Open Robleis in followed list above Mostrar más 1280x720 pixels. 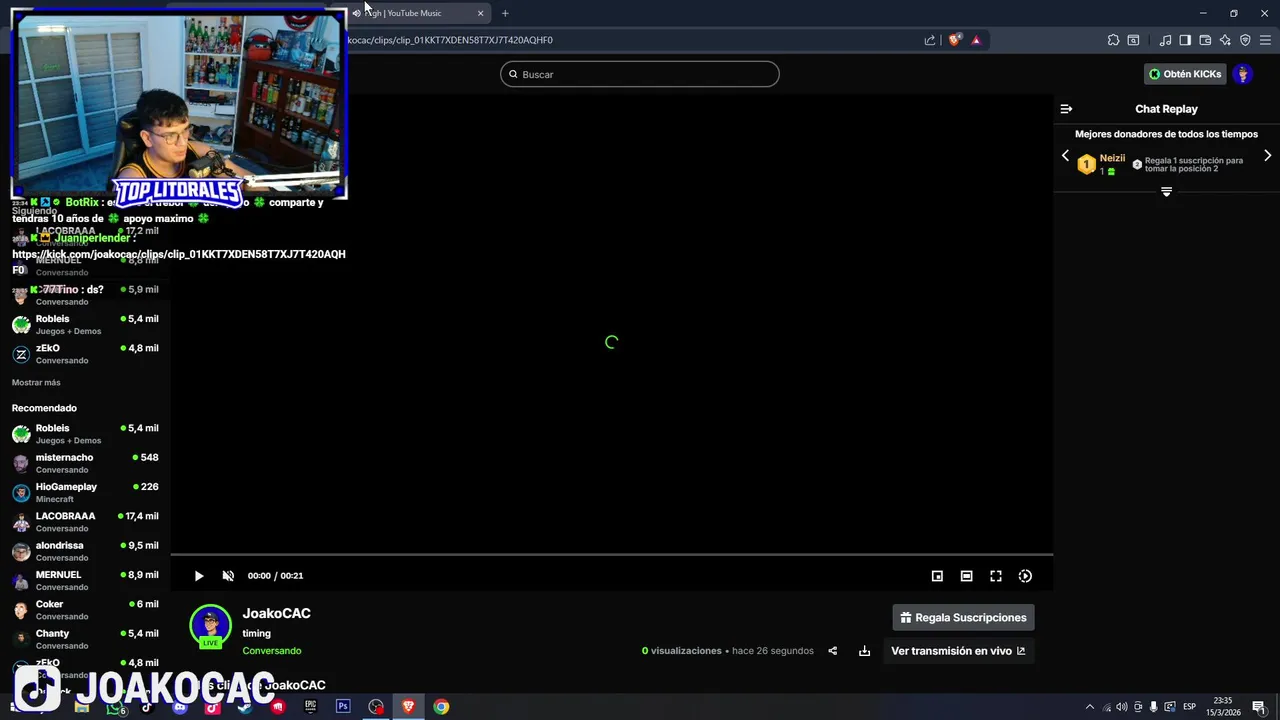point(85,325)
